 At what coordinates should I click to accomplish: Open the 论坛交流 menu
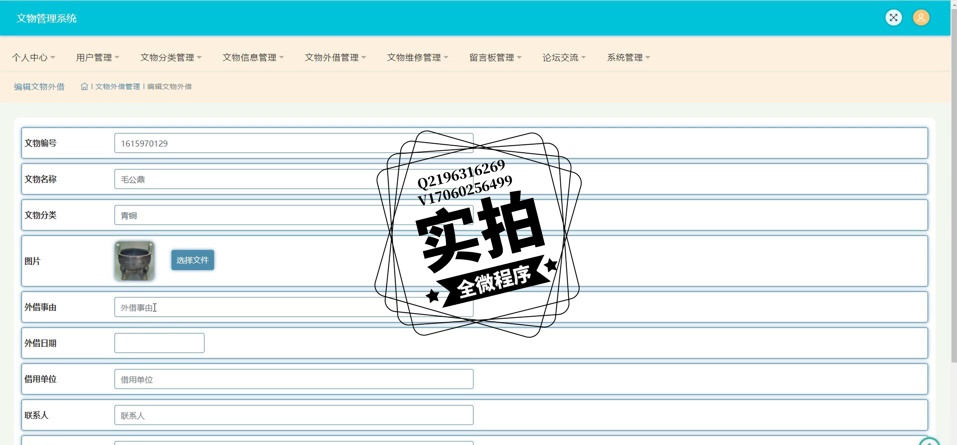pos(564,58)
